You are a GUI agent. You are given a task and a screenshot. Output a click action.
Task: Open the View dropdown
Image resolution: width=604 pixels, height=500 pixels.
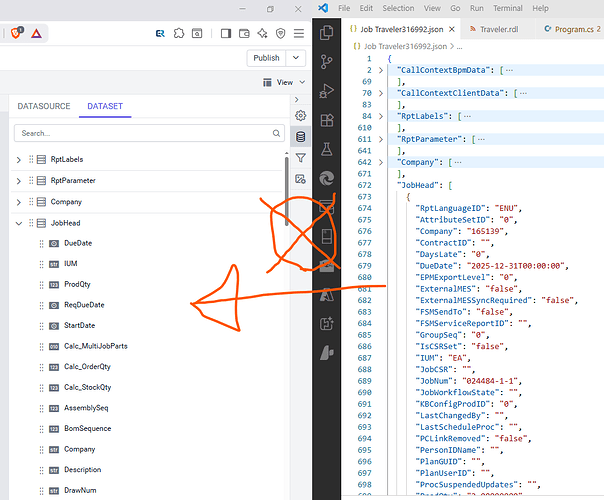click(x=284, y=82)
